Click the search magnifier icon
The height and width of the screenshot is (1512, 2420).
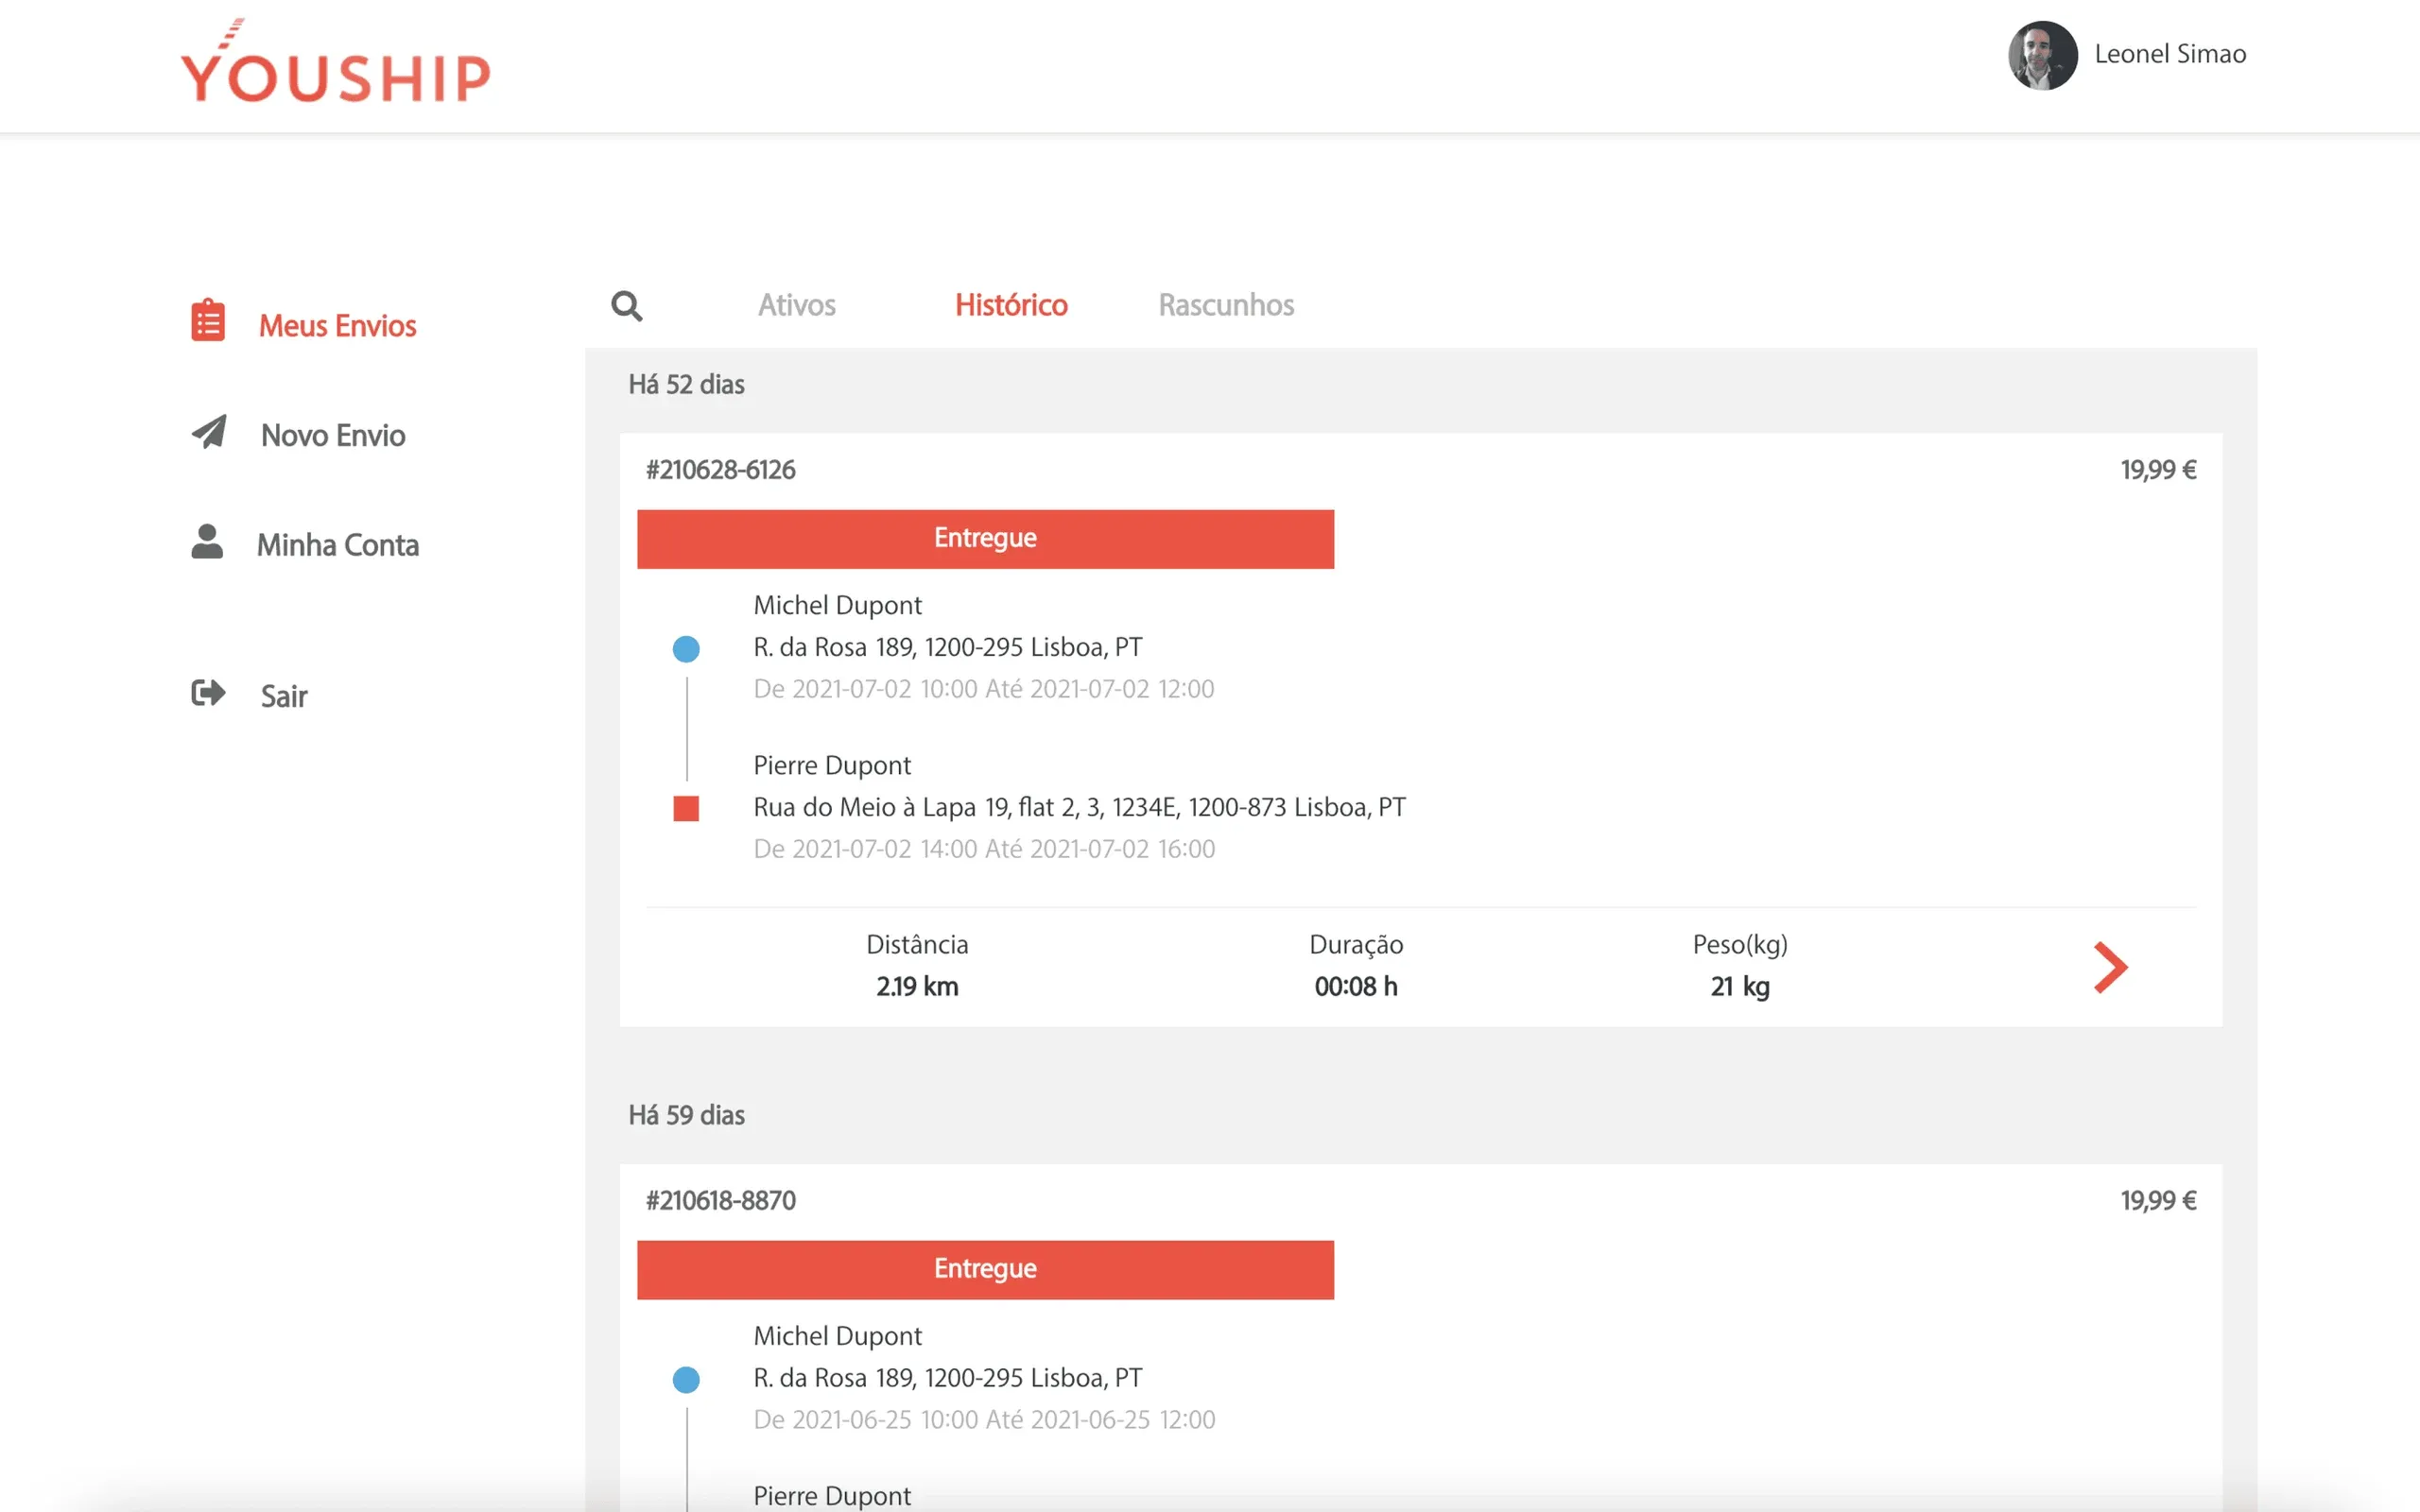coord(627,305)
